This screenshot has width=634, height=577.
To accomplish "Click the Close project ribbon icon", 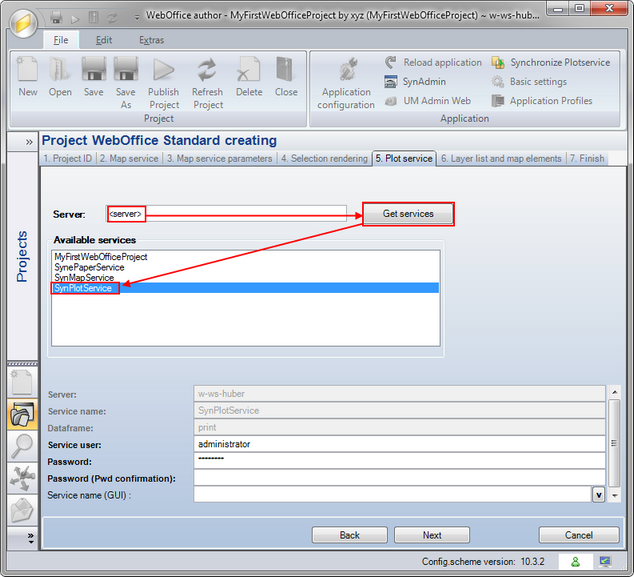I will point(286,77).
